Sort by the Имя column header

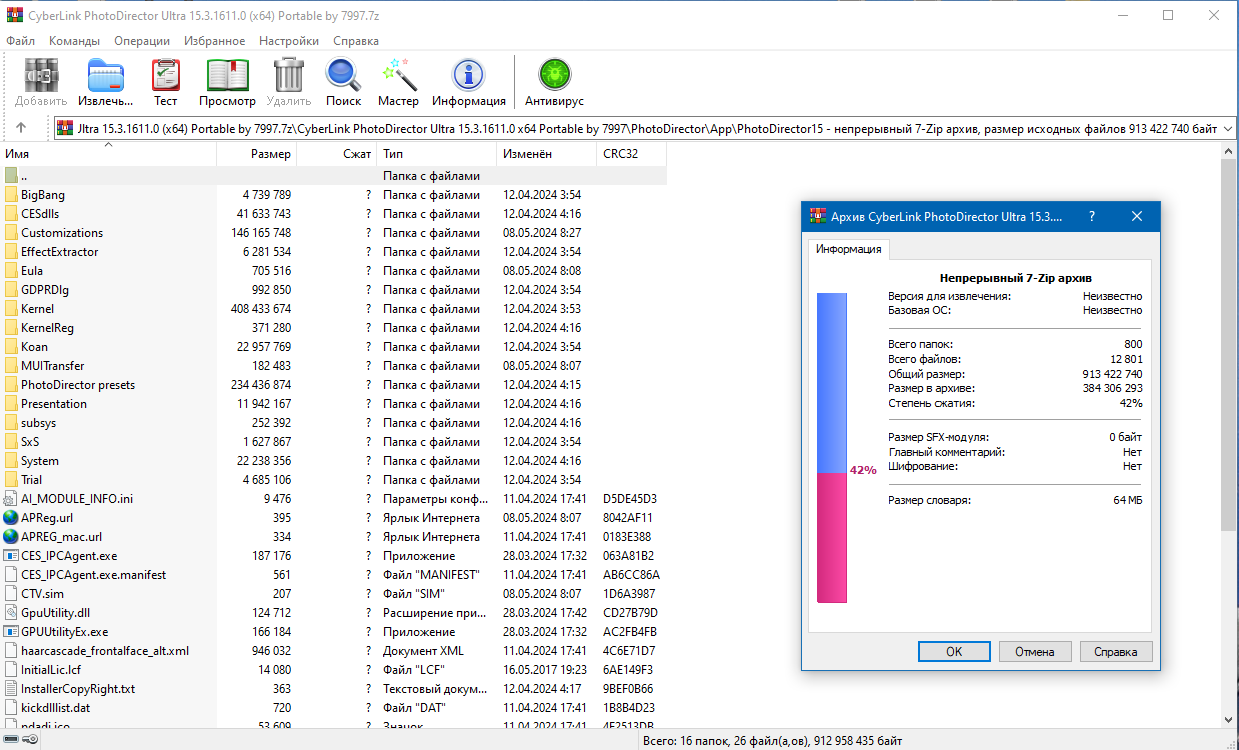pyautogui.click(x=108, y=154)
